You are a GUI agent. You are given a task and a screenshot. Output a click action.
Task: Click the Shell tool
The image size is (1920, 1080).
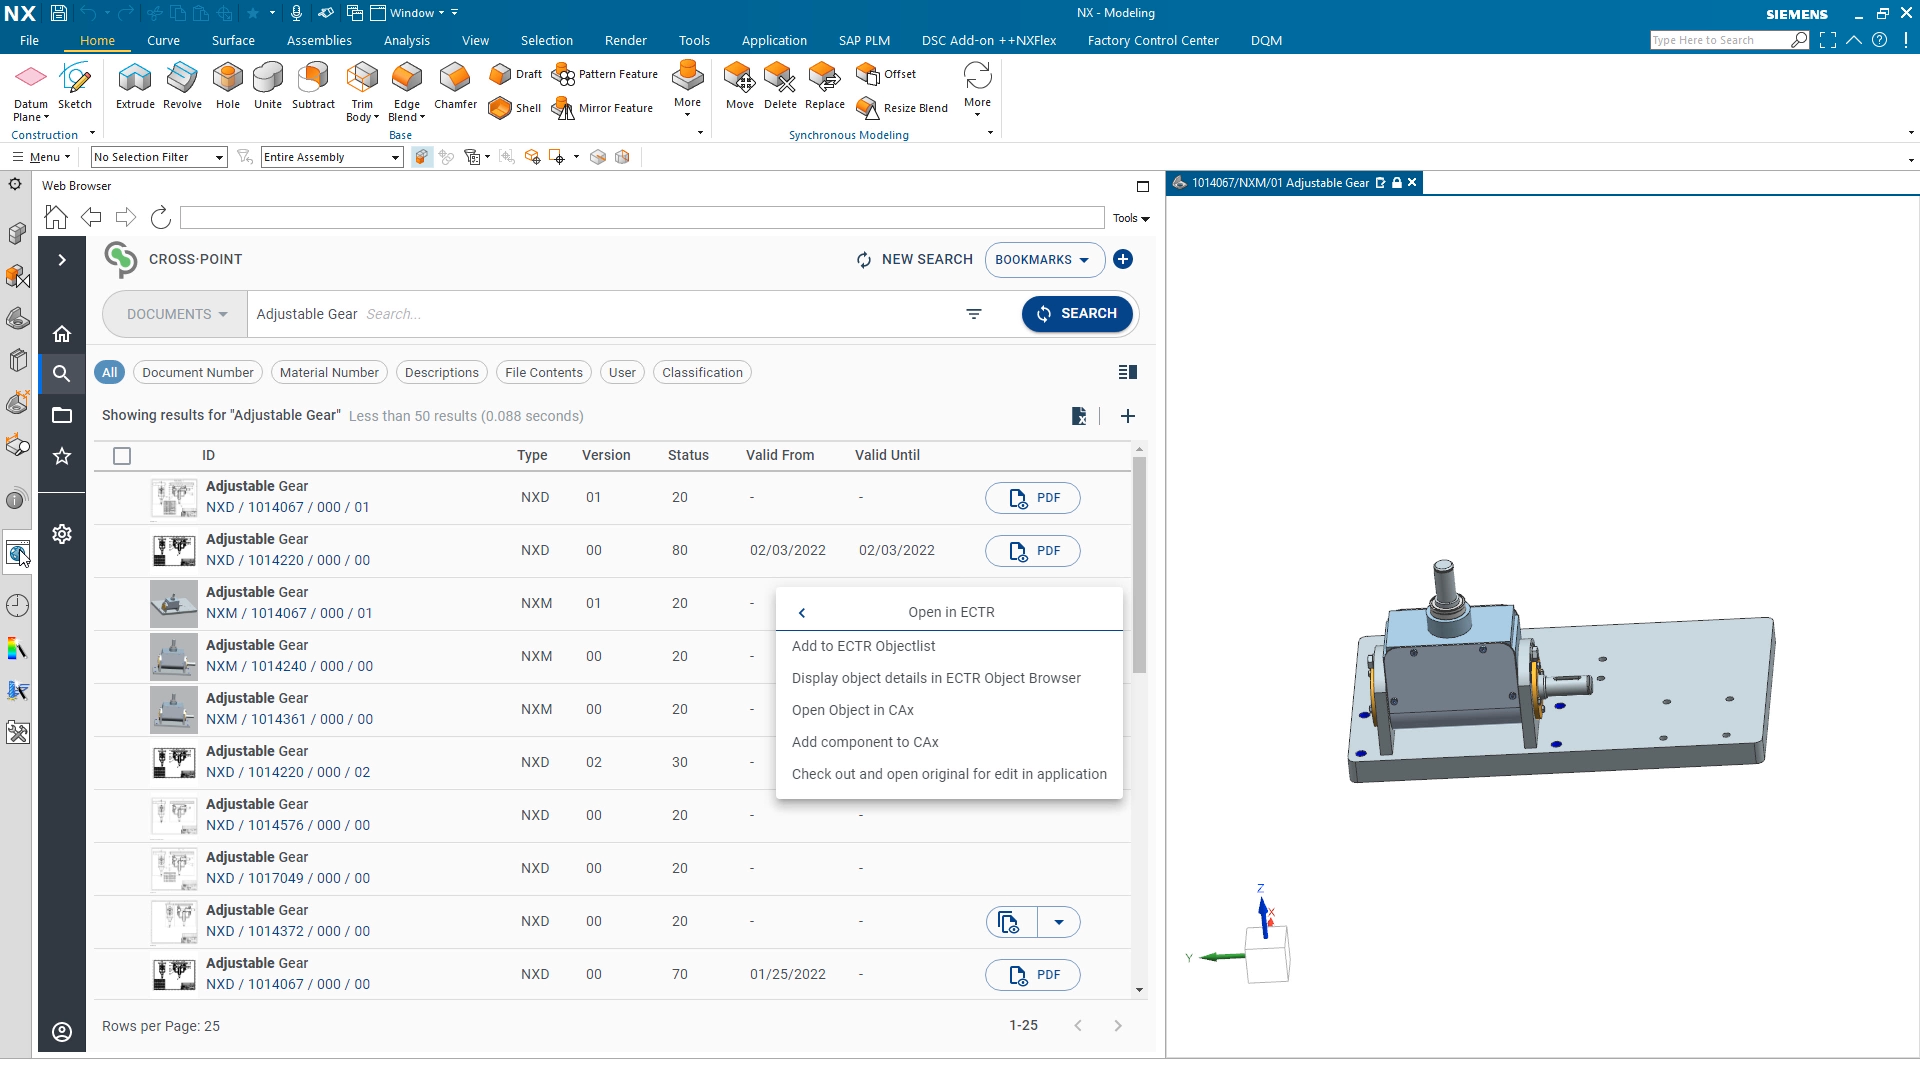[x=515, y=108]
